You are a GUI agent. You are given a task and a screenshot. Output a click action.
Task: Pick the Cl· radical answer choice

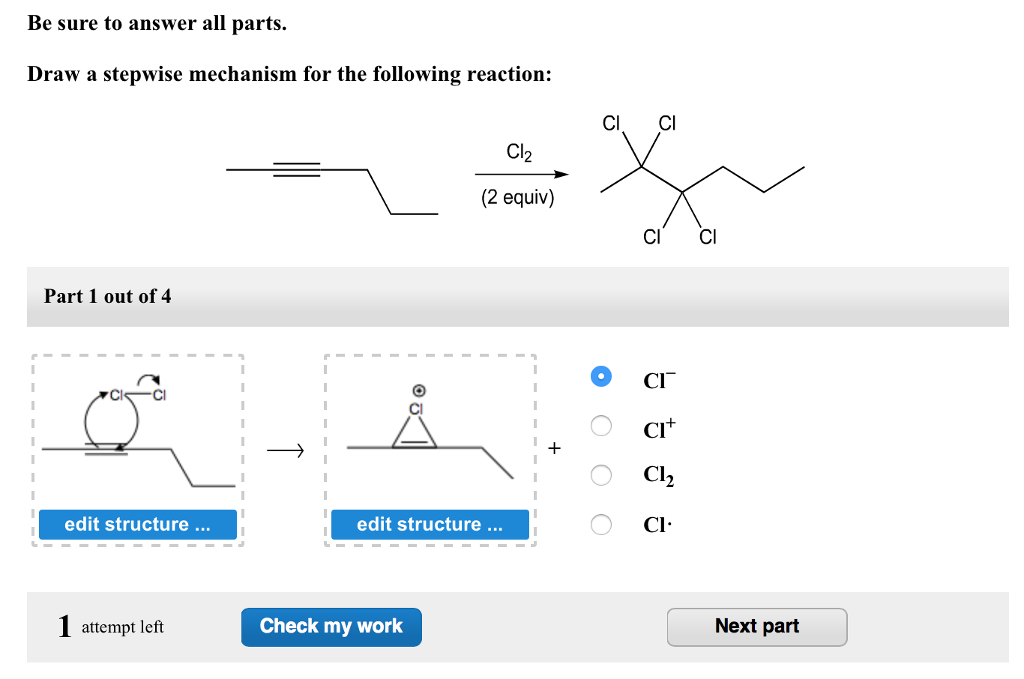(601, 523)
